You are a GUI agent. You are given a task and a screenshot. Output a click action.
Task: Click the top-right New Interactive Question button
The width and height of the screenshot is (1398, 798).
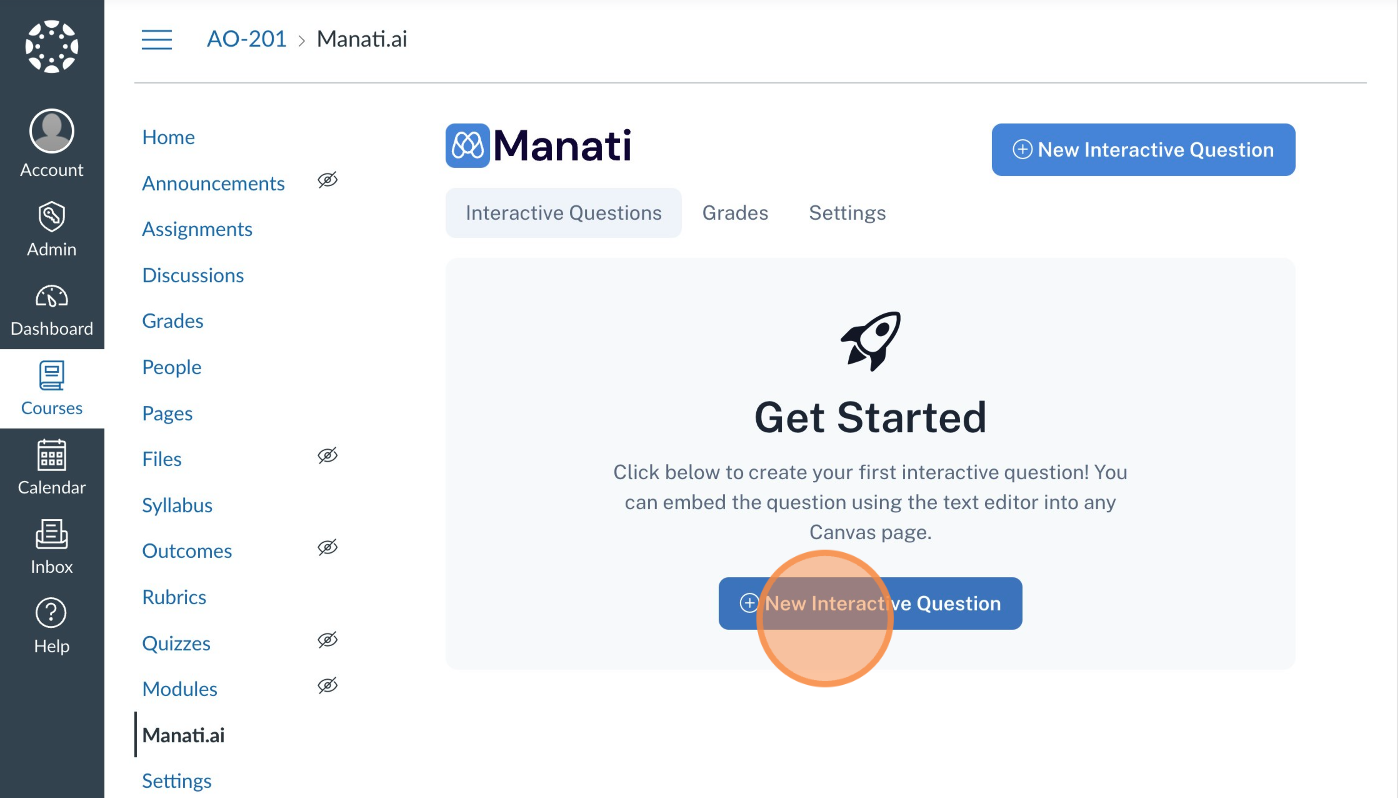coord(1143,150)
